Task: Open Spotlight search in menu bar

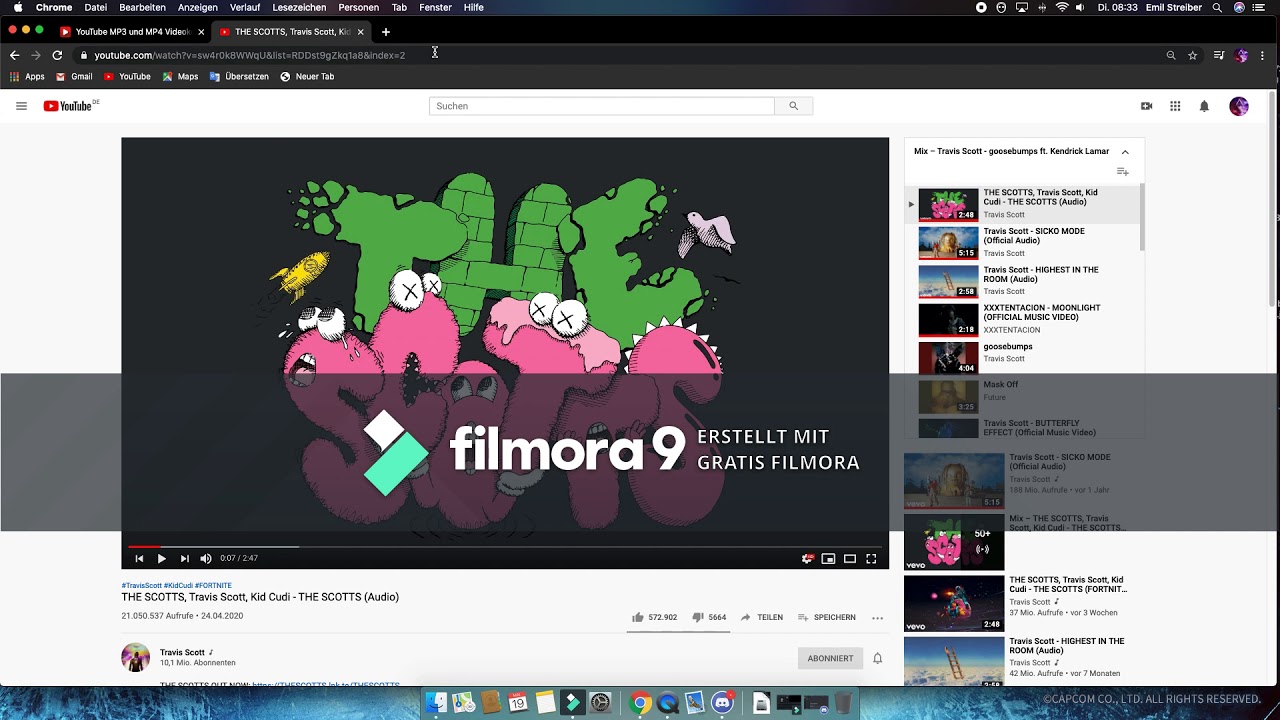Action: (1217, 7)
